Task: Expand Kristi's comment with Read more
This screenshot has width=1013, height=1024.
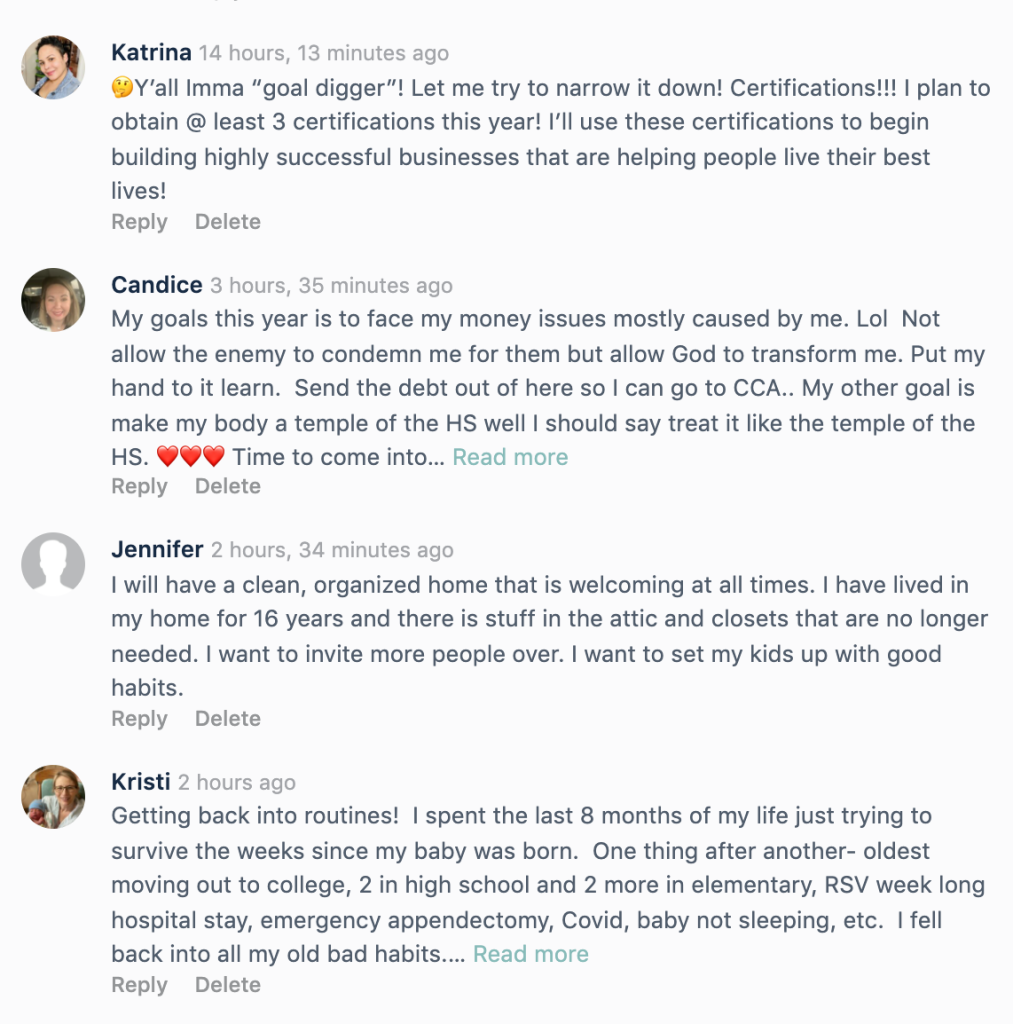Action: [x=531, y=954]
